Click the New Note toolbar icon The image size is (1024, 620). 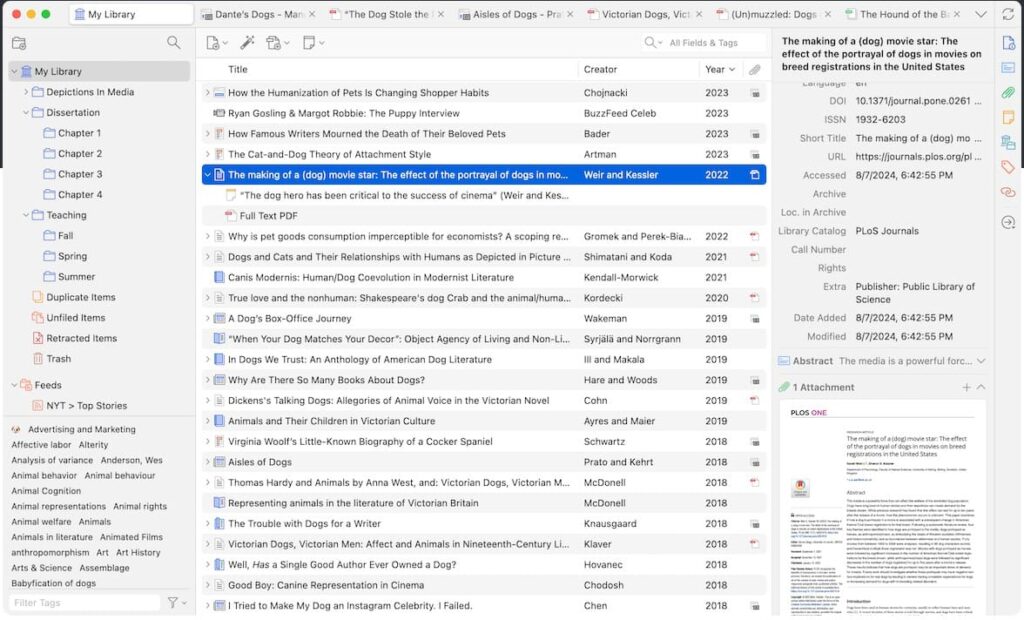tap(310, 43)
